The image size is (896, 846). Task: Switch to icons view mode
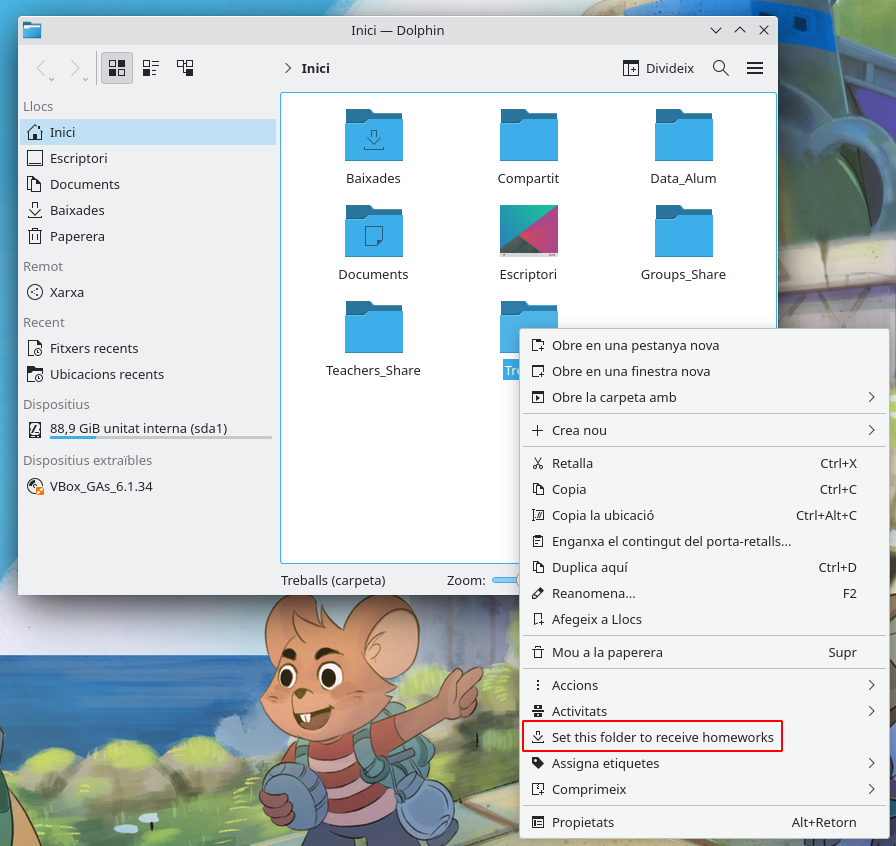pyautogui.click(x=117, y=68)
